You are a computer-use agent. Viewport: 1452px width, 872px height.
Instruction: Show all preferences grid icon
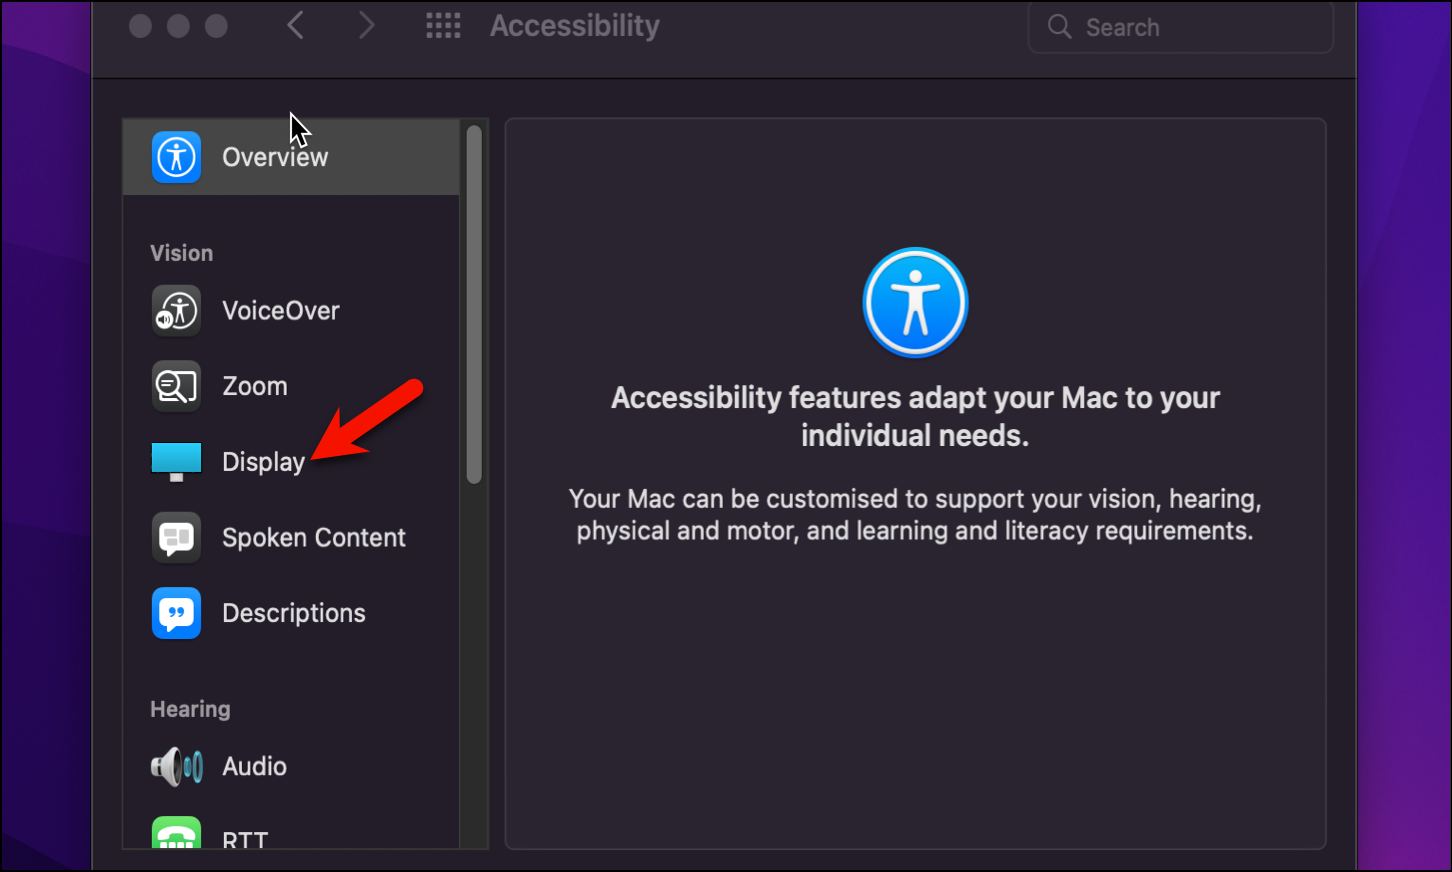pos(443,26)
